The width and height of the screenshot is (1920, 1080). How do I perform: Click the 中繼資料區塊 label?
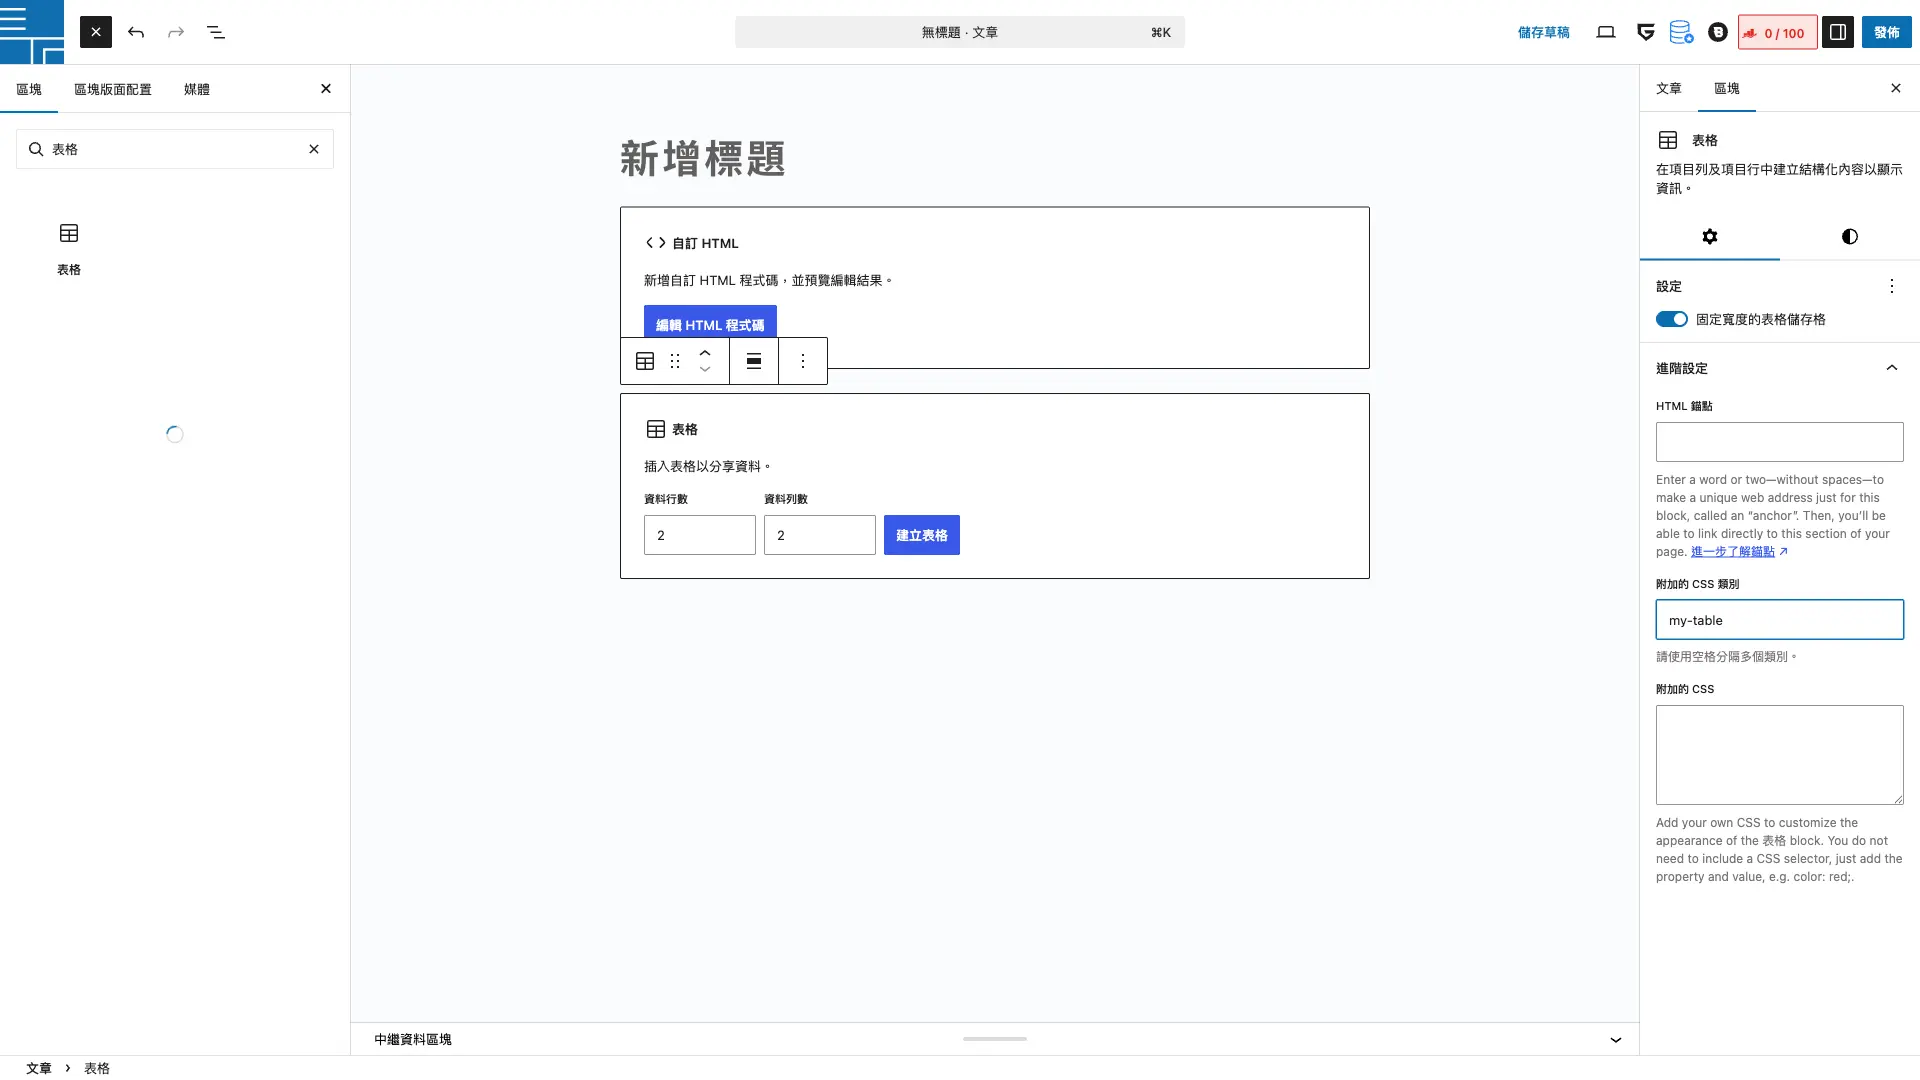[x=413, y=1040]
